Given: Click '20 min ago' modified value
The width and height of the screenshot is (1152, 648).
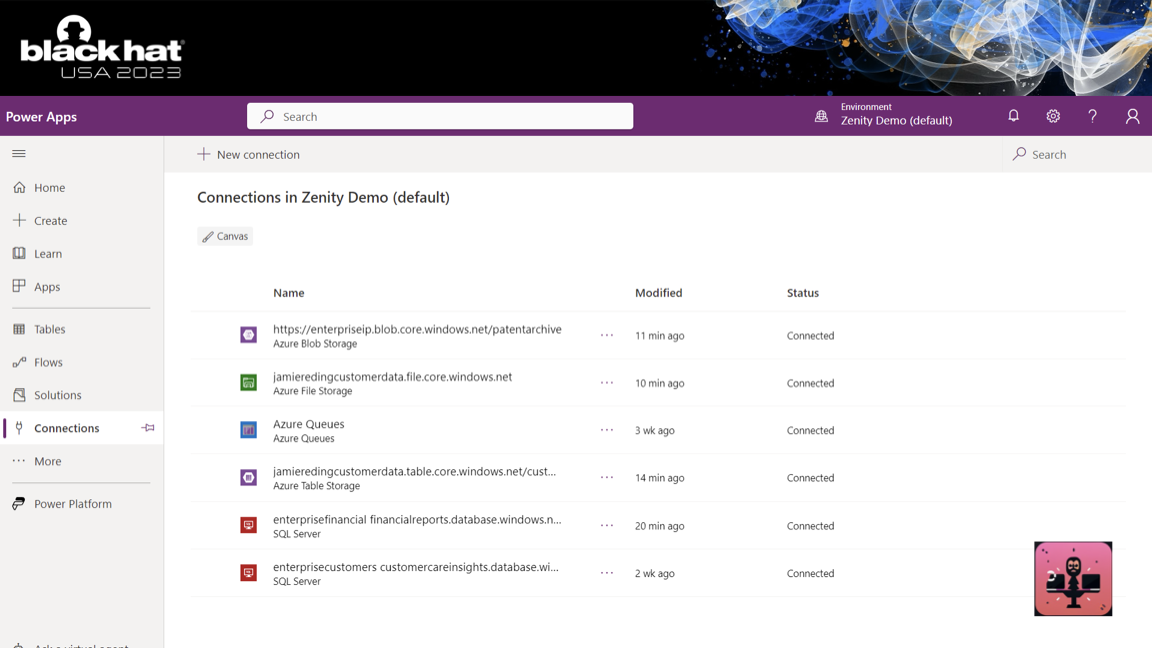Looking at the screenshot, I should click(660, 526).
